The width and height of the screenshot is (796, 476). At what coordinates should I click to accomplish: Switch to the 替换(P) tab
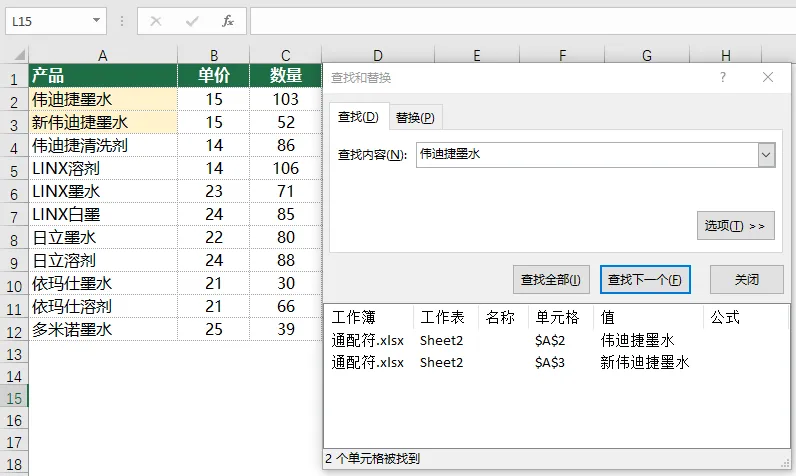click(x=415, y=117)
